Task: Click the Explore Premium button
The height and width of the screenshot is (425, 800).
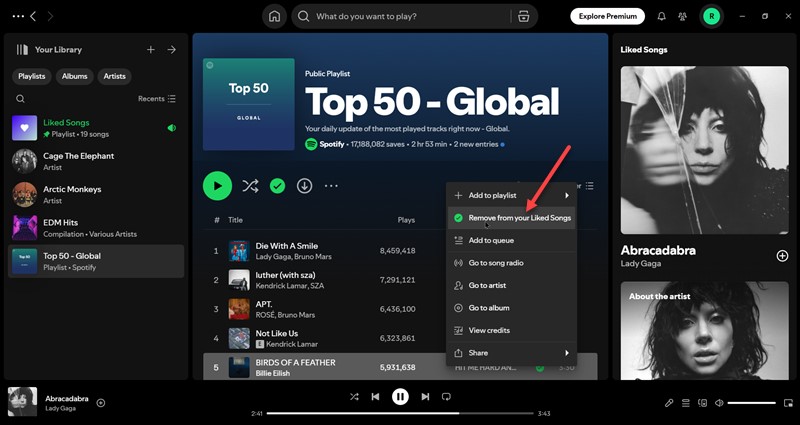Action: click(x=607, y=16)
